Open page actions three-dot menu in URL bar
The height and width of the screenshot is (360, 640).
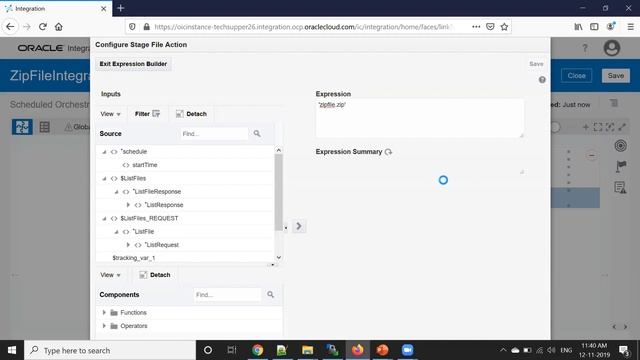click(x=476, y=27)
